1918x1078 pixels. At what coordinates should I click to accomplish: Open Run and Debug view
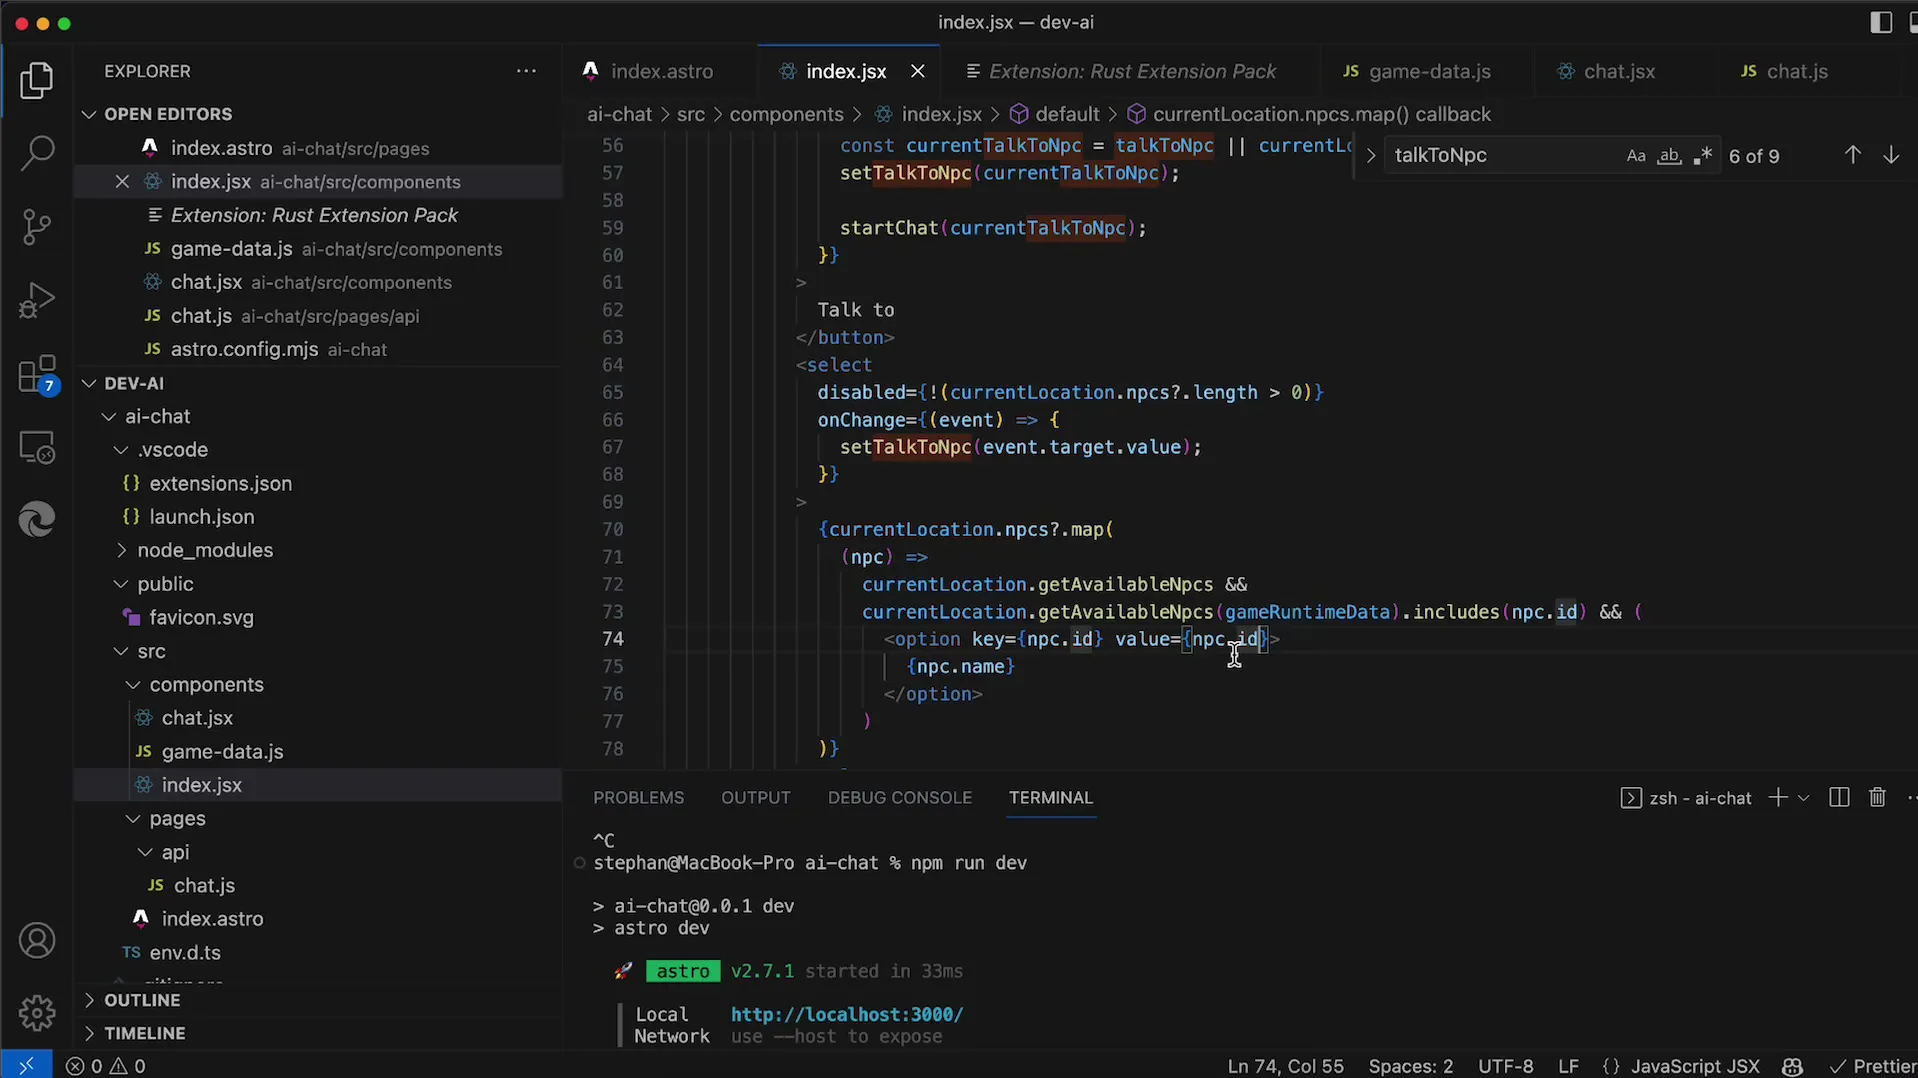37,300
